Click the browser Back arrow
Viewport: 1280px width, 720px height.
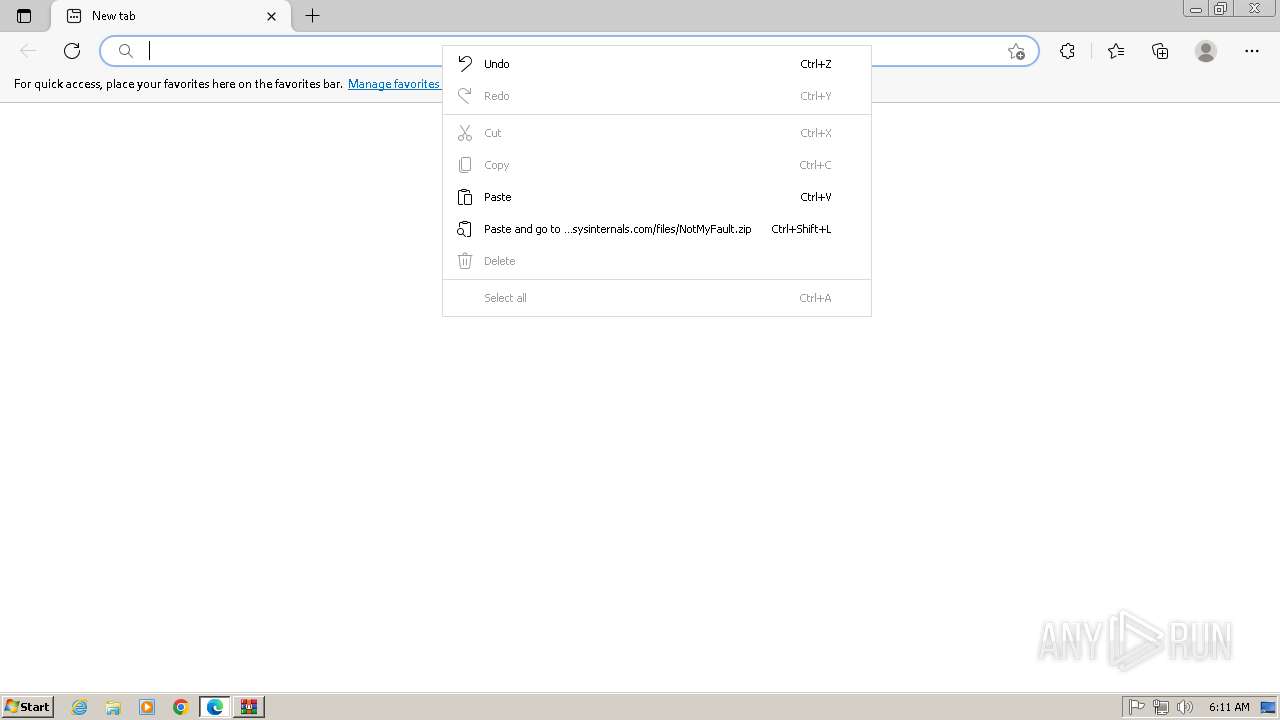(x=28, y=51)
